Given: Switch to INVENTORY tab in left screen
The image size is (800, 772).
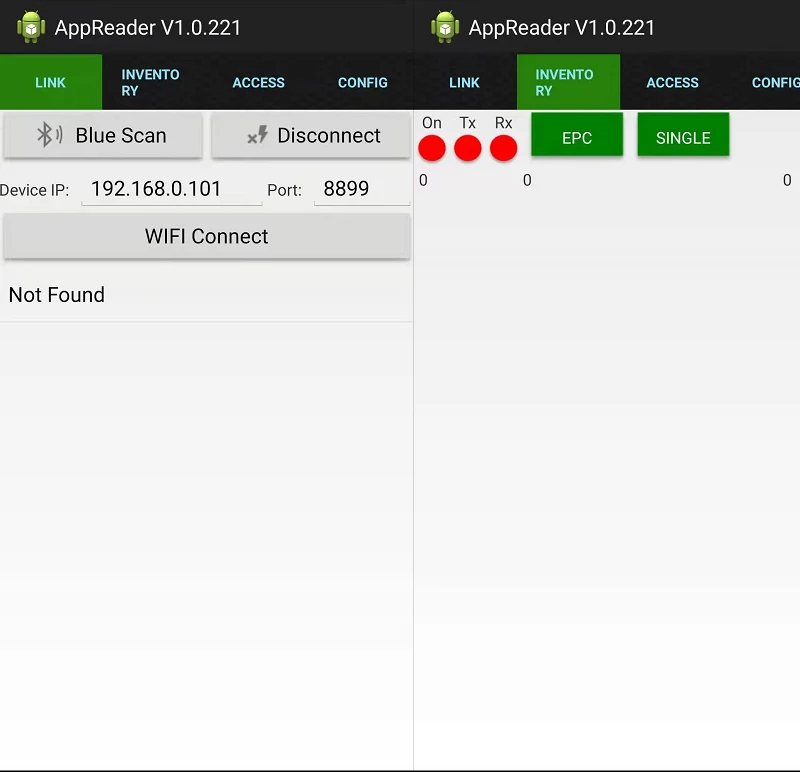Looking at the screenshot, I should tap(154, 82).
